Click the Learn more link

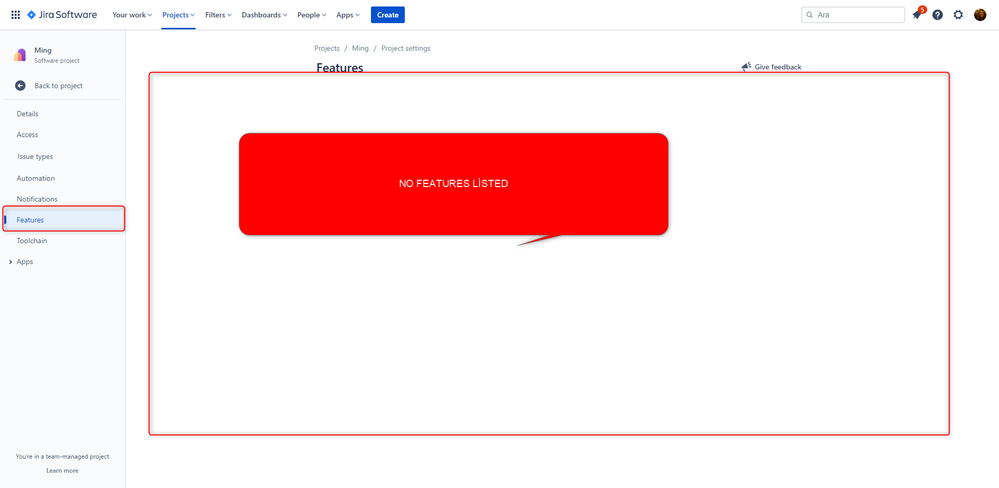coord(62,471)
